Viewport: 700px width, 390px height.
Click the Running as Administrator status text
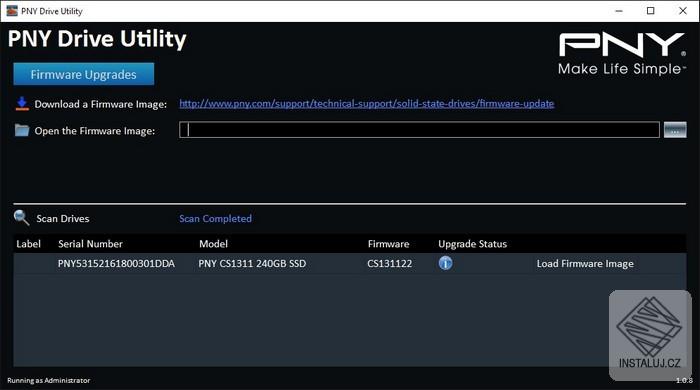point(49,380)
